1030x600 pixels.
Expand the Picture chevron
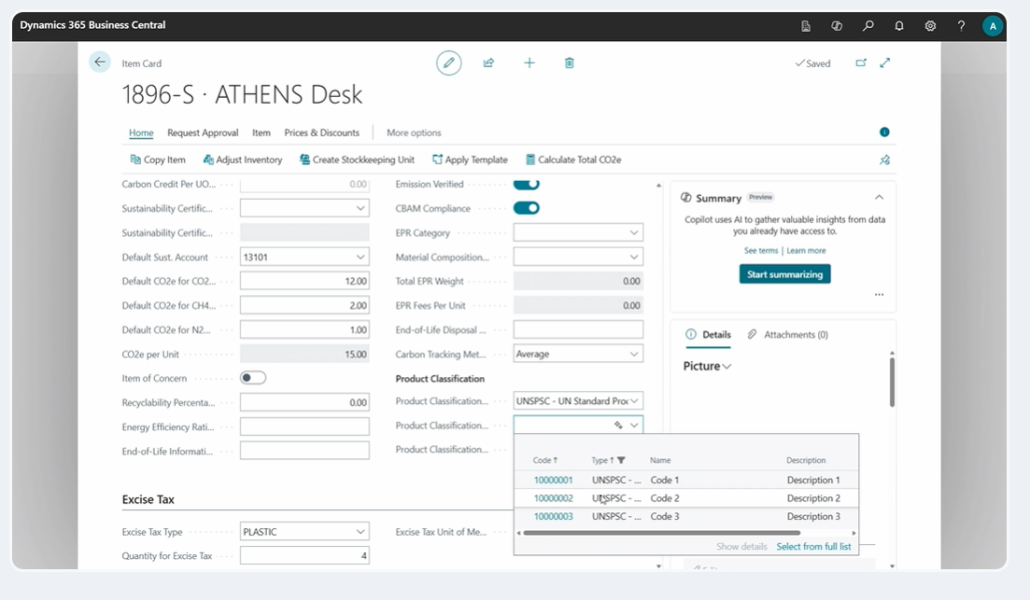[x=727, y=367]
